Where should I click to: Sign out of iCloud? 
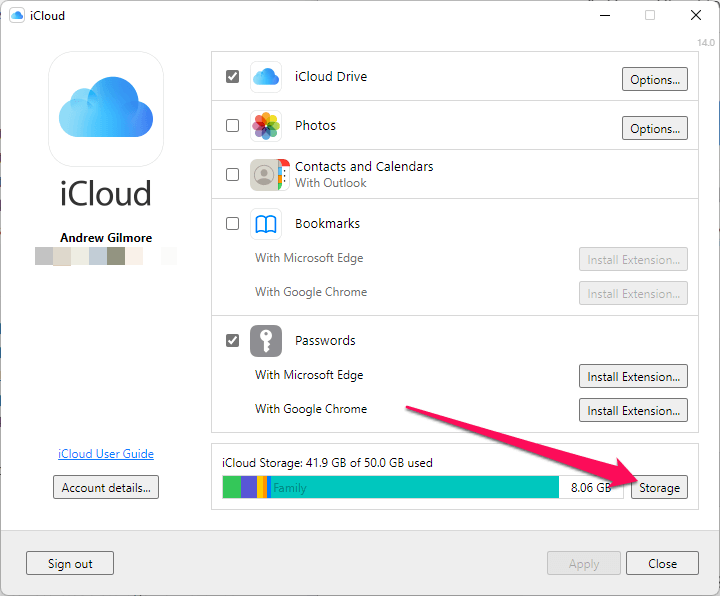(x=70, y=563)
